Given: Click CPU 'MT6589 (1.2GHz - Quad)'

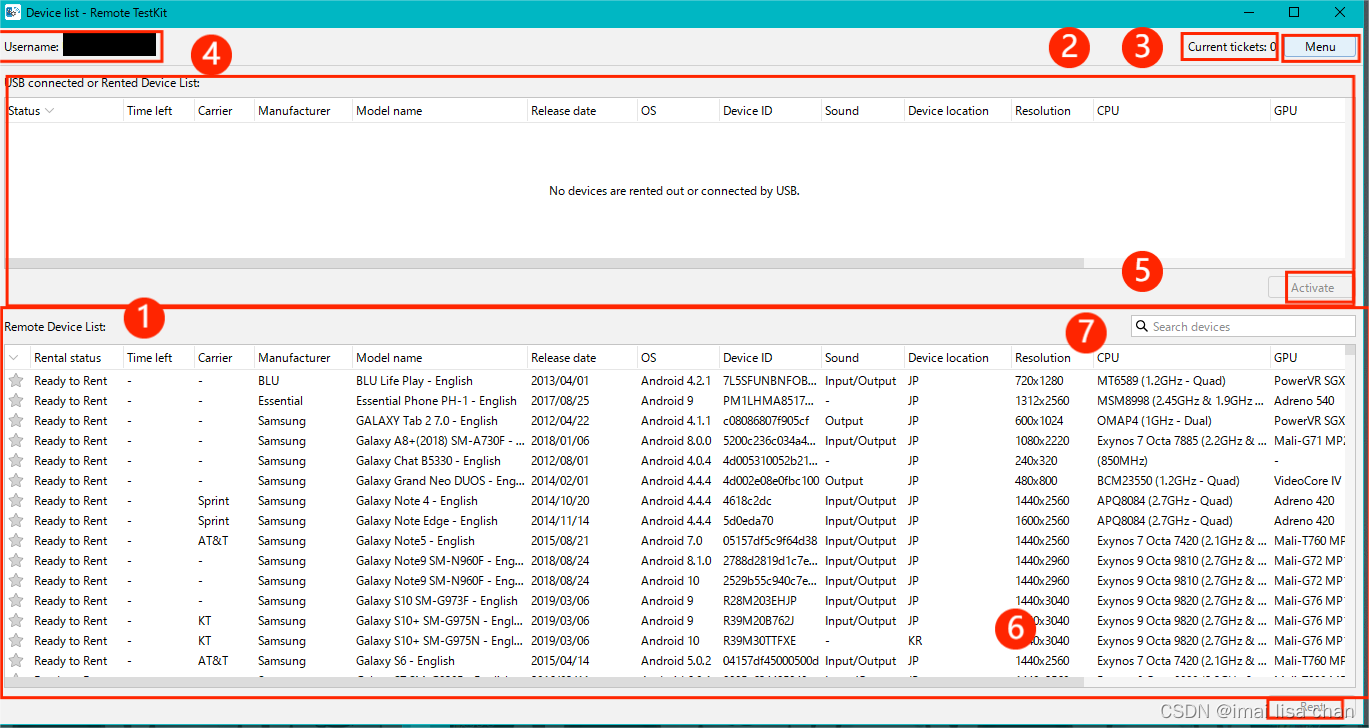Looking at the screenshot, I should pos(1161,380).
